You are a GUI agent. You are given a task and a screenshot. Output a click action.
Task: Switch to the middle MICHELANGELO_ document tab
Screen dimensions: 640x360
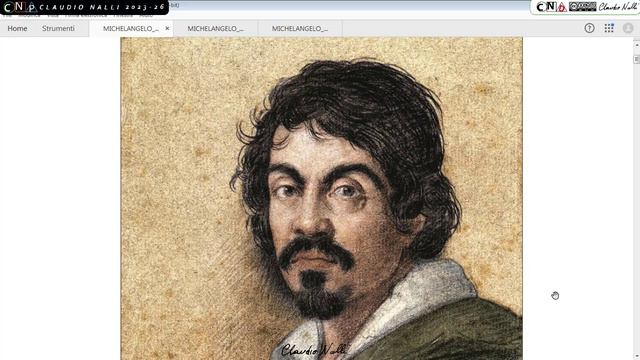(x=216, y=29)
